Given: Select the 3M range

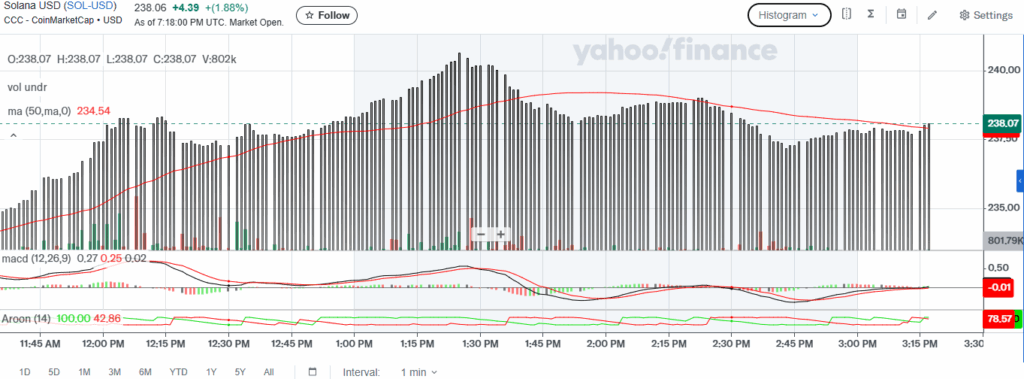Looking at the screenshot, I should tap(114, 372).
